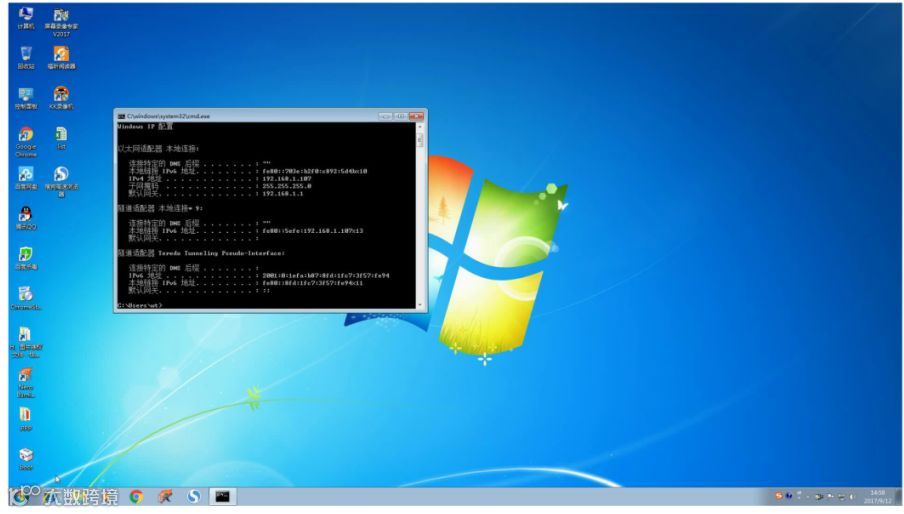Click the fe80::5efe:192.168.1.107 address
The image size is (904, 514).
tap(312, 231)
